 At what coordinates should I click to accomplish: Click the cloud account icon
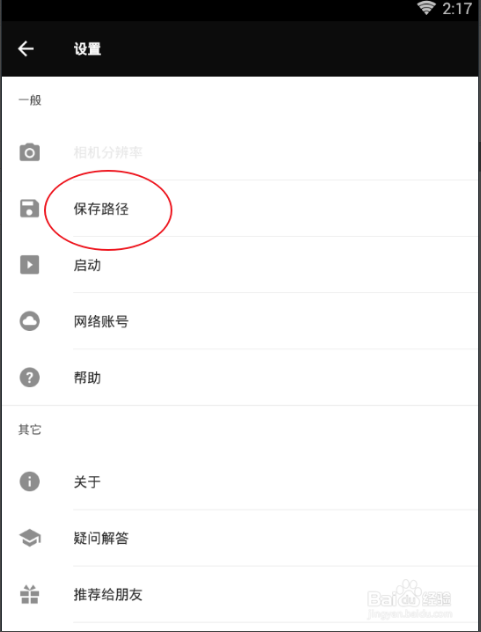click(29, 321)
